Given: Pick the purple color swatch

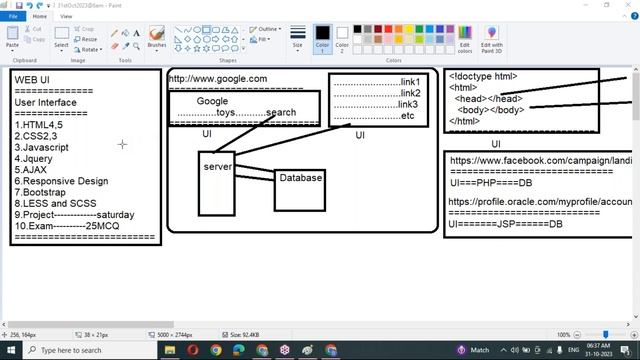Looking at the screenshot, I should (x=450, y=29).
